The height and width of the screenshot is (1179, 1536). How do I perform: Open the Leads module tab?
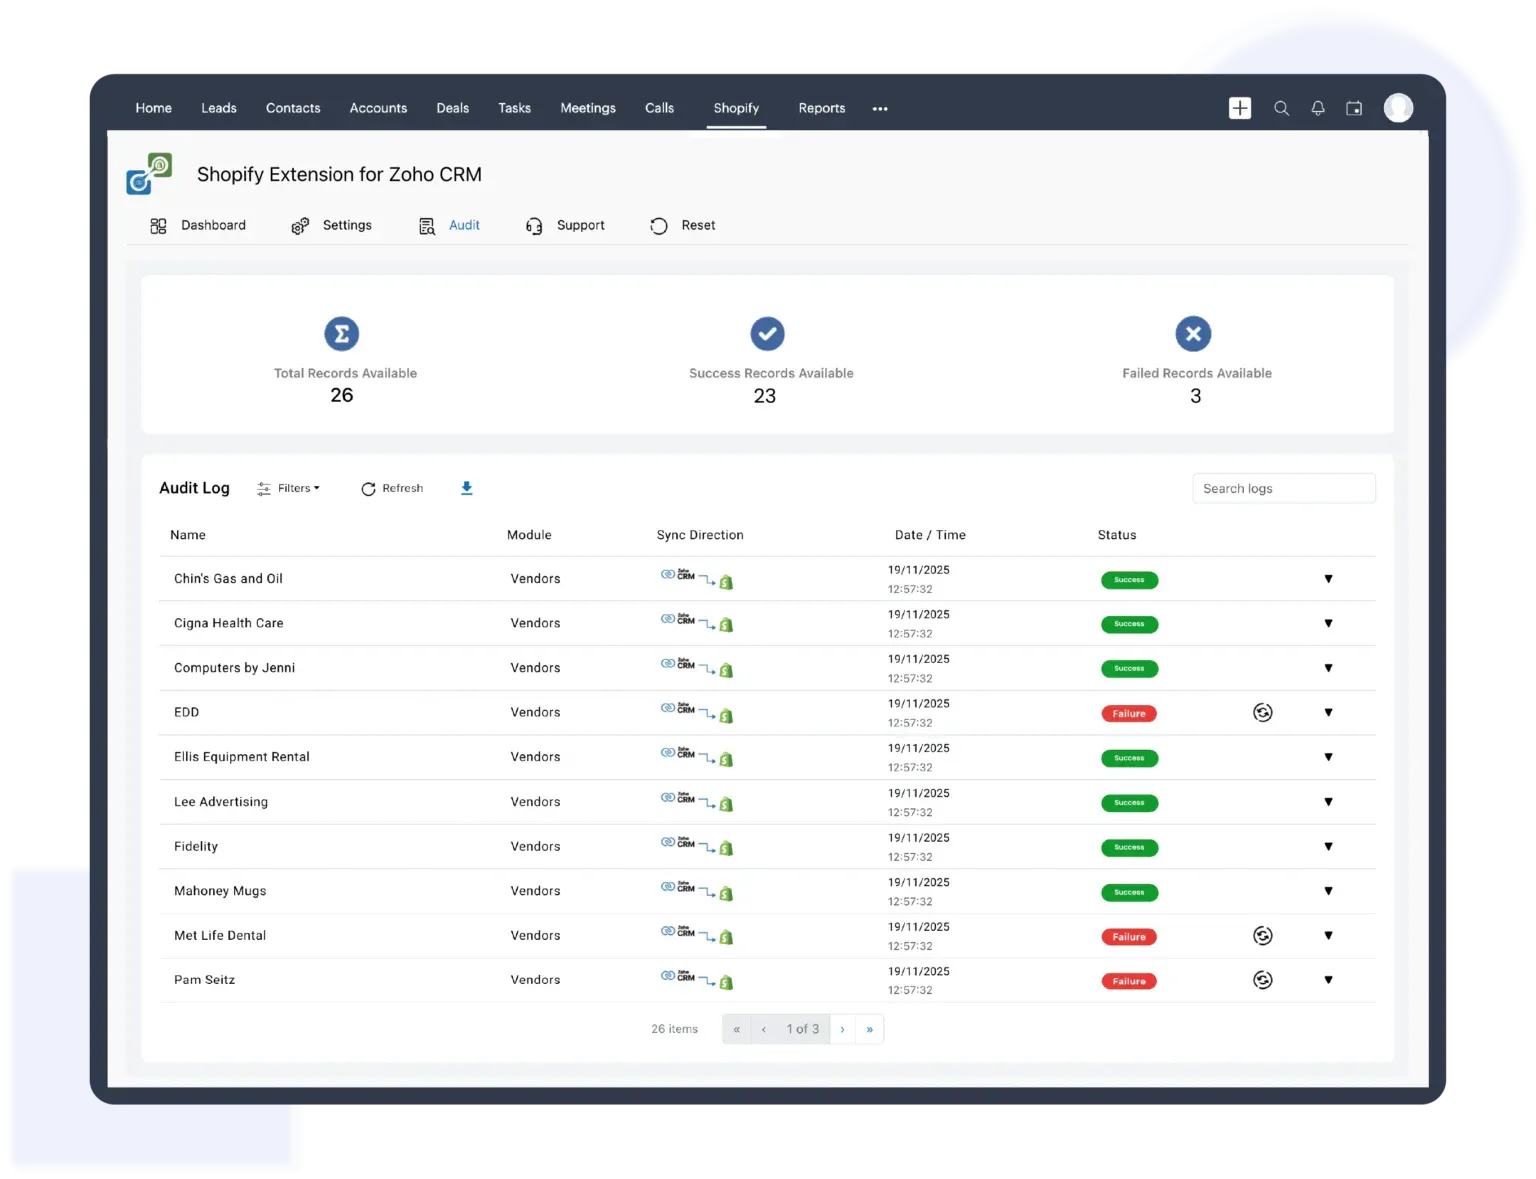[219, 108]
